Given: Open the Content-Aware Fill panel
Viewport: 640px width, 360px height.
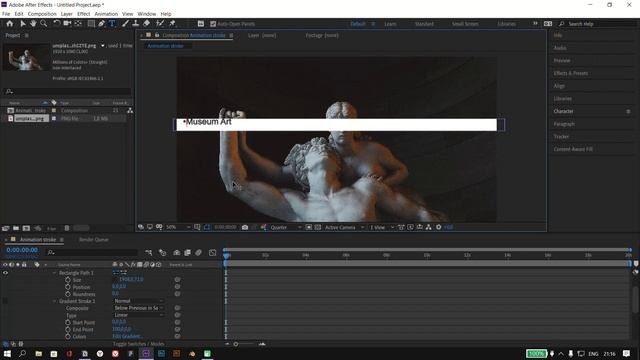Looking at the screenshot, I should [x=573, y=149].
